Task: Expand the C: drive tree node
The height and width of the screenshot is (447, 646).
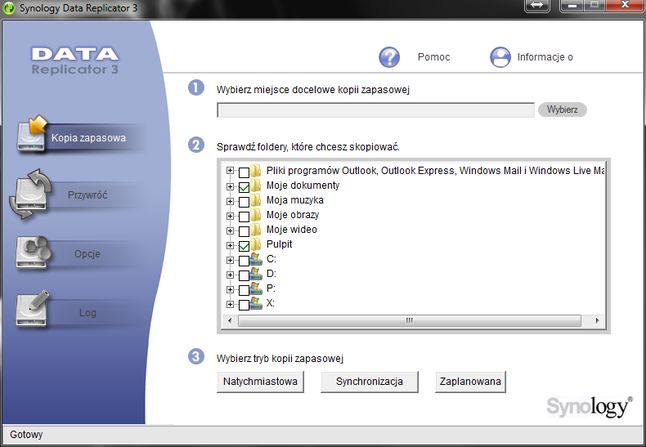Action: (230, 260)
